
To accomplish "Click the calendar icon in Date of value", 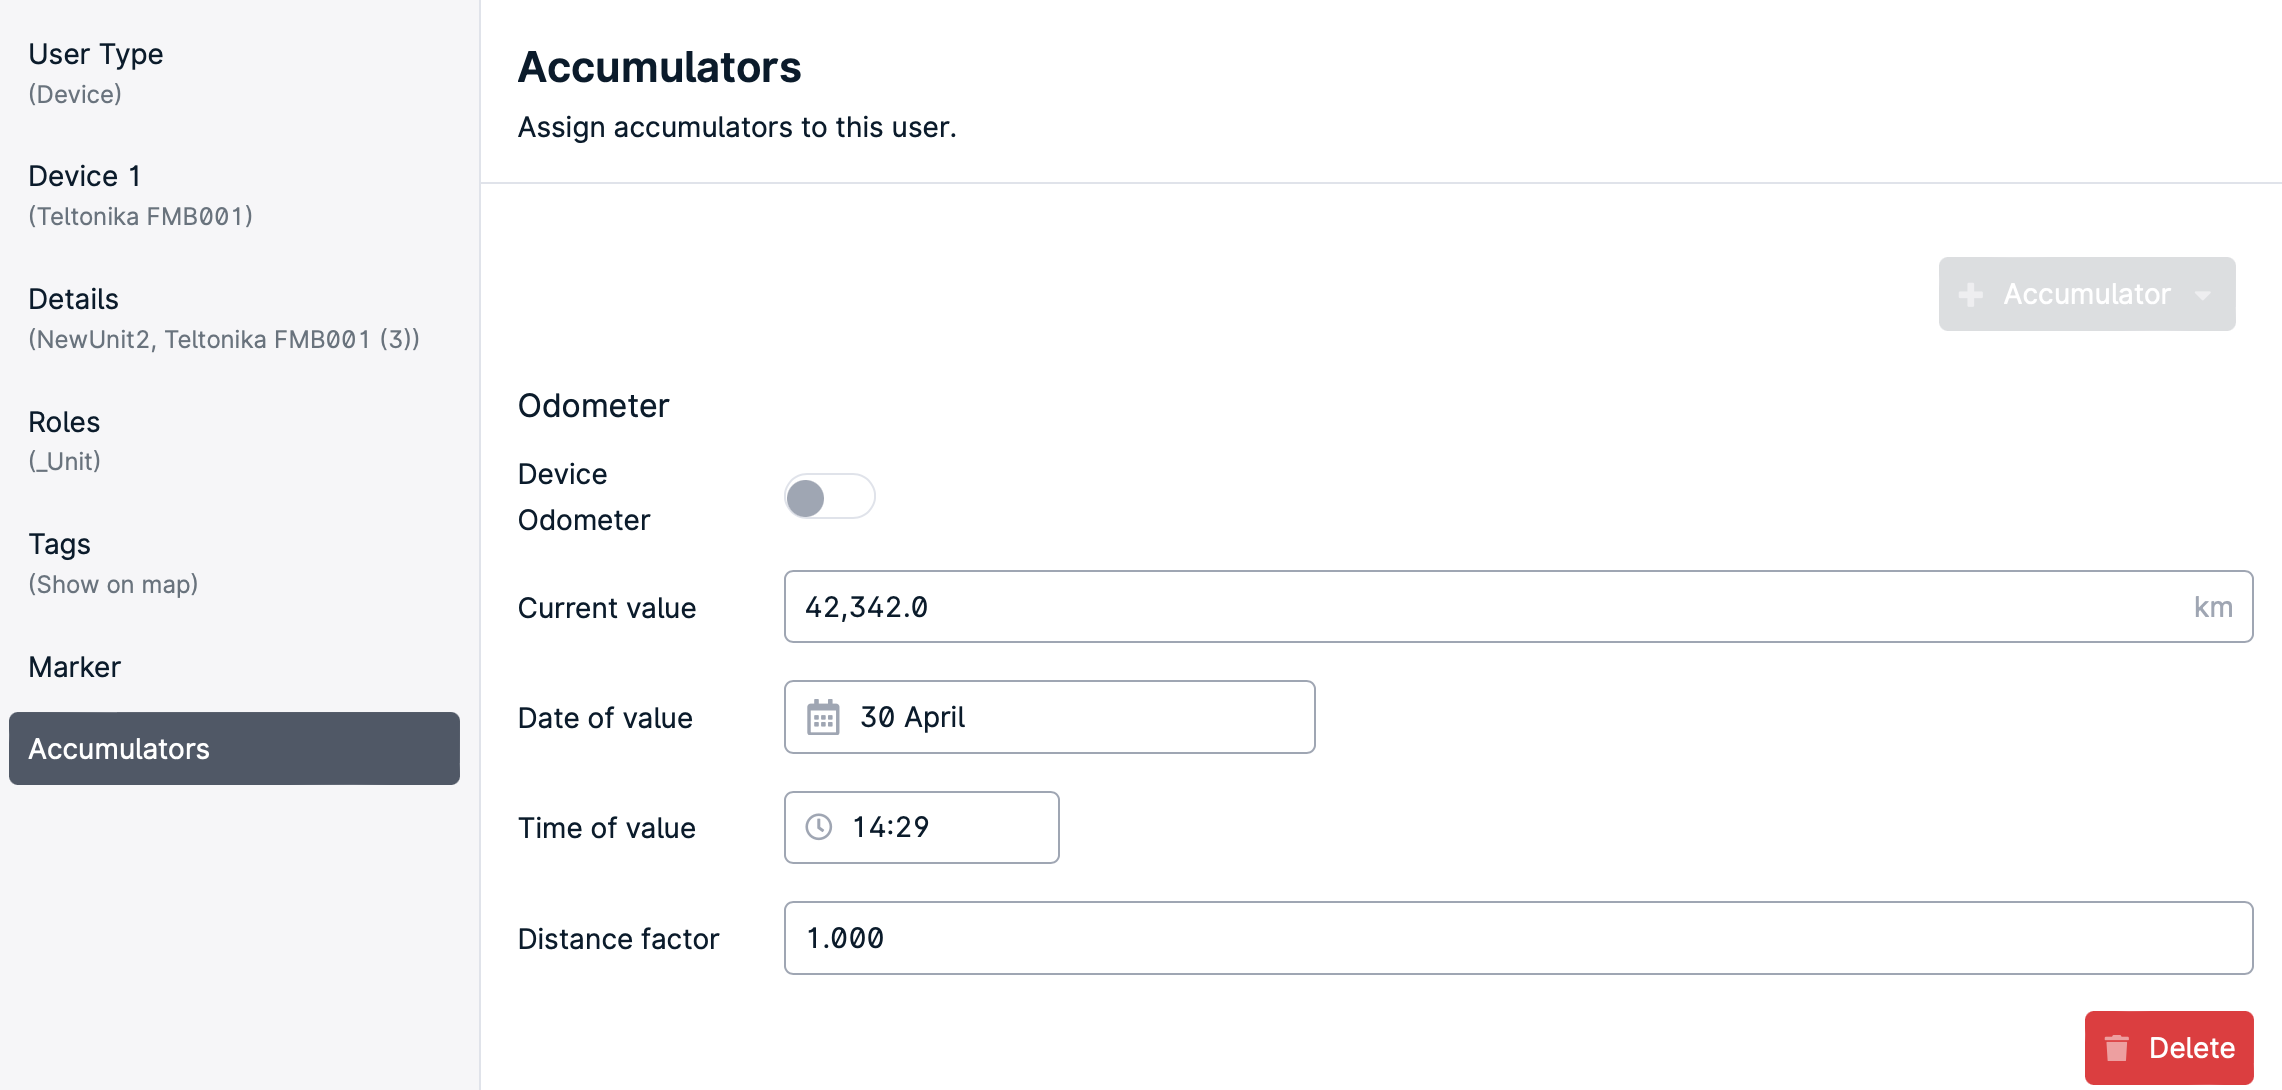I will coord(823,717).
